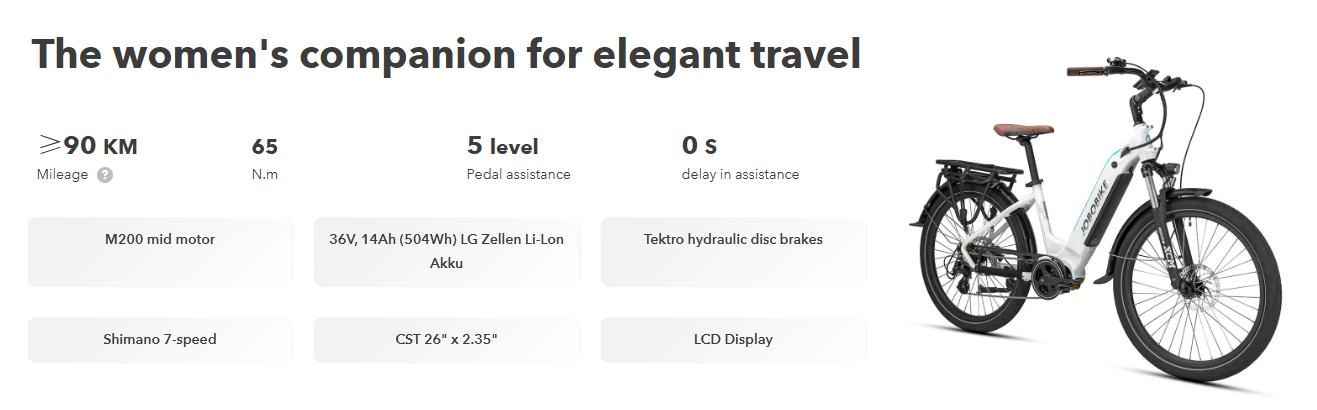Image resolution: width=1317 pixels, height=410 pixels.
Task: Click the Shimano 7-speed spec card
Action: [x=160, y=340]
